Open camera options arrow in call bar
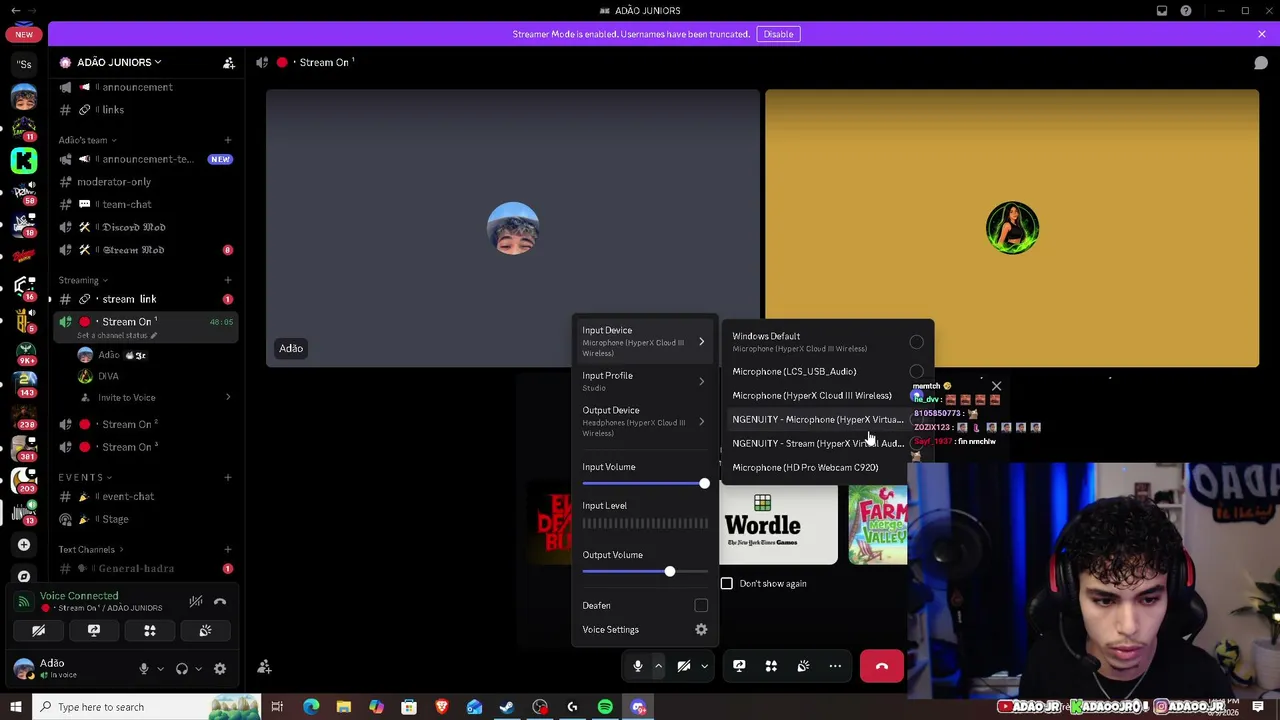 [704, 666]
